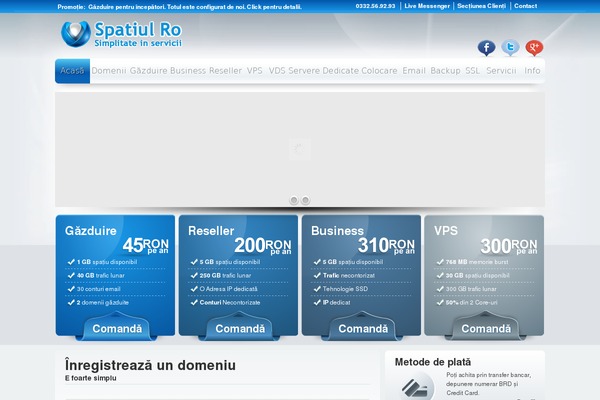
Task: Open the Live Messenger link
Action: 427,6
